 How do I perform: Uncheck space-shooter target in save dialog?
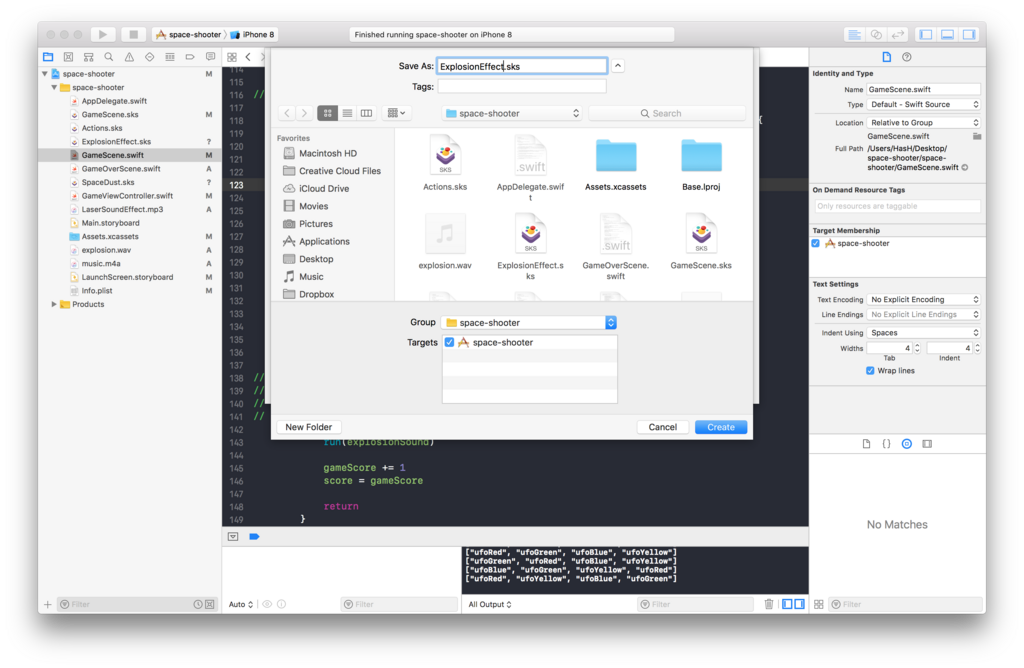449,342
